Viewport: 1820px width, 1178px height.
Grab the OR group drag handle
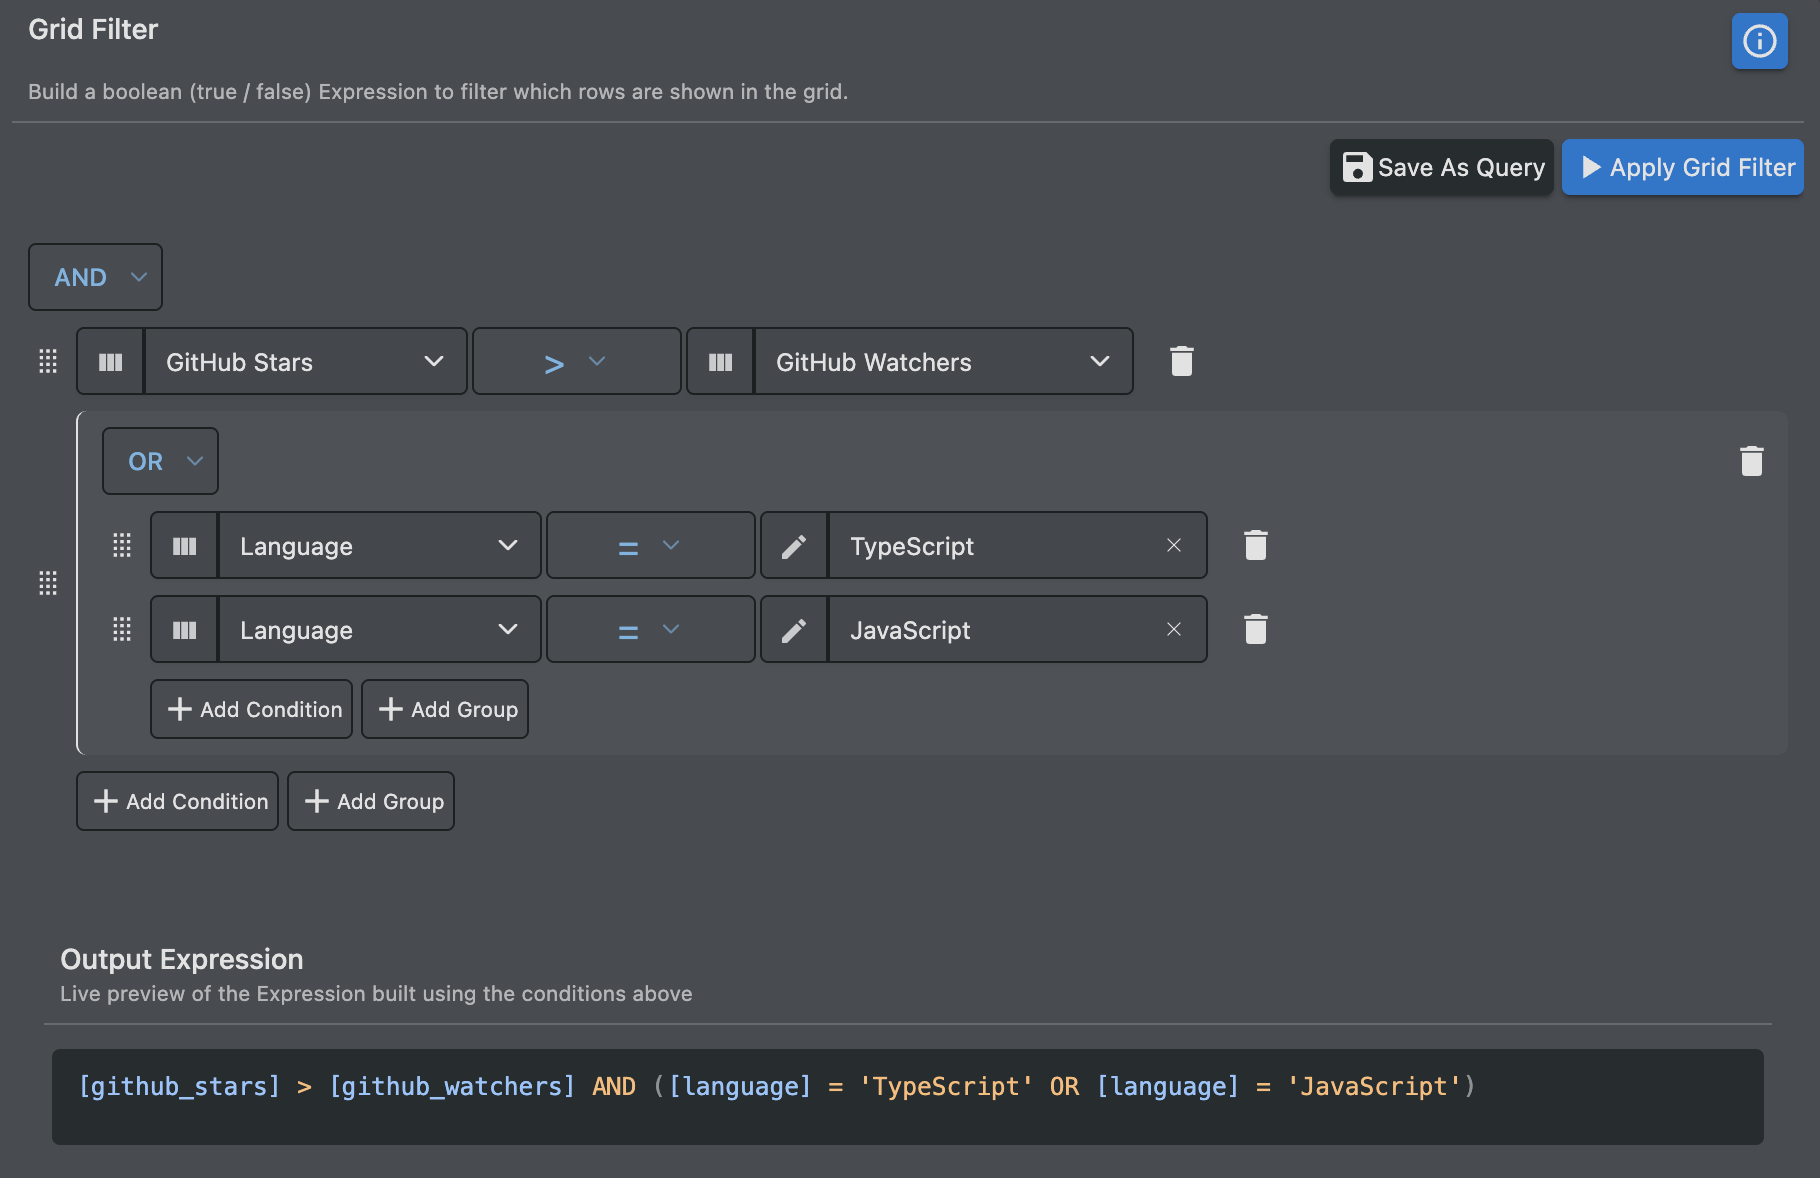click(x=48, y=583)
